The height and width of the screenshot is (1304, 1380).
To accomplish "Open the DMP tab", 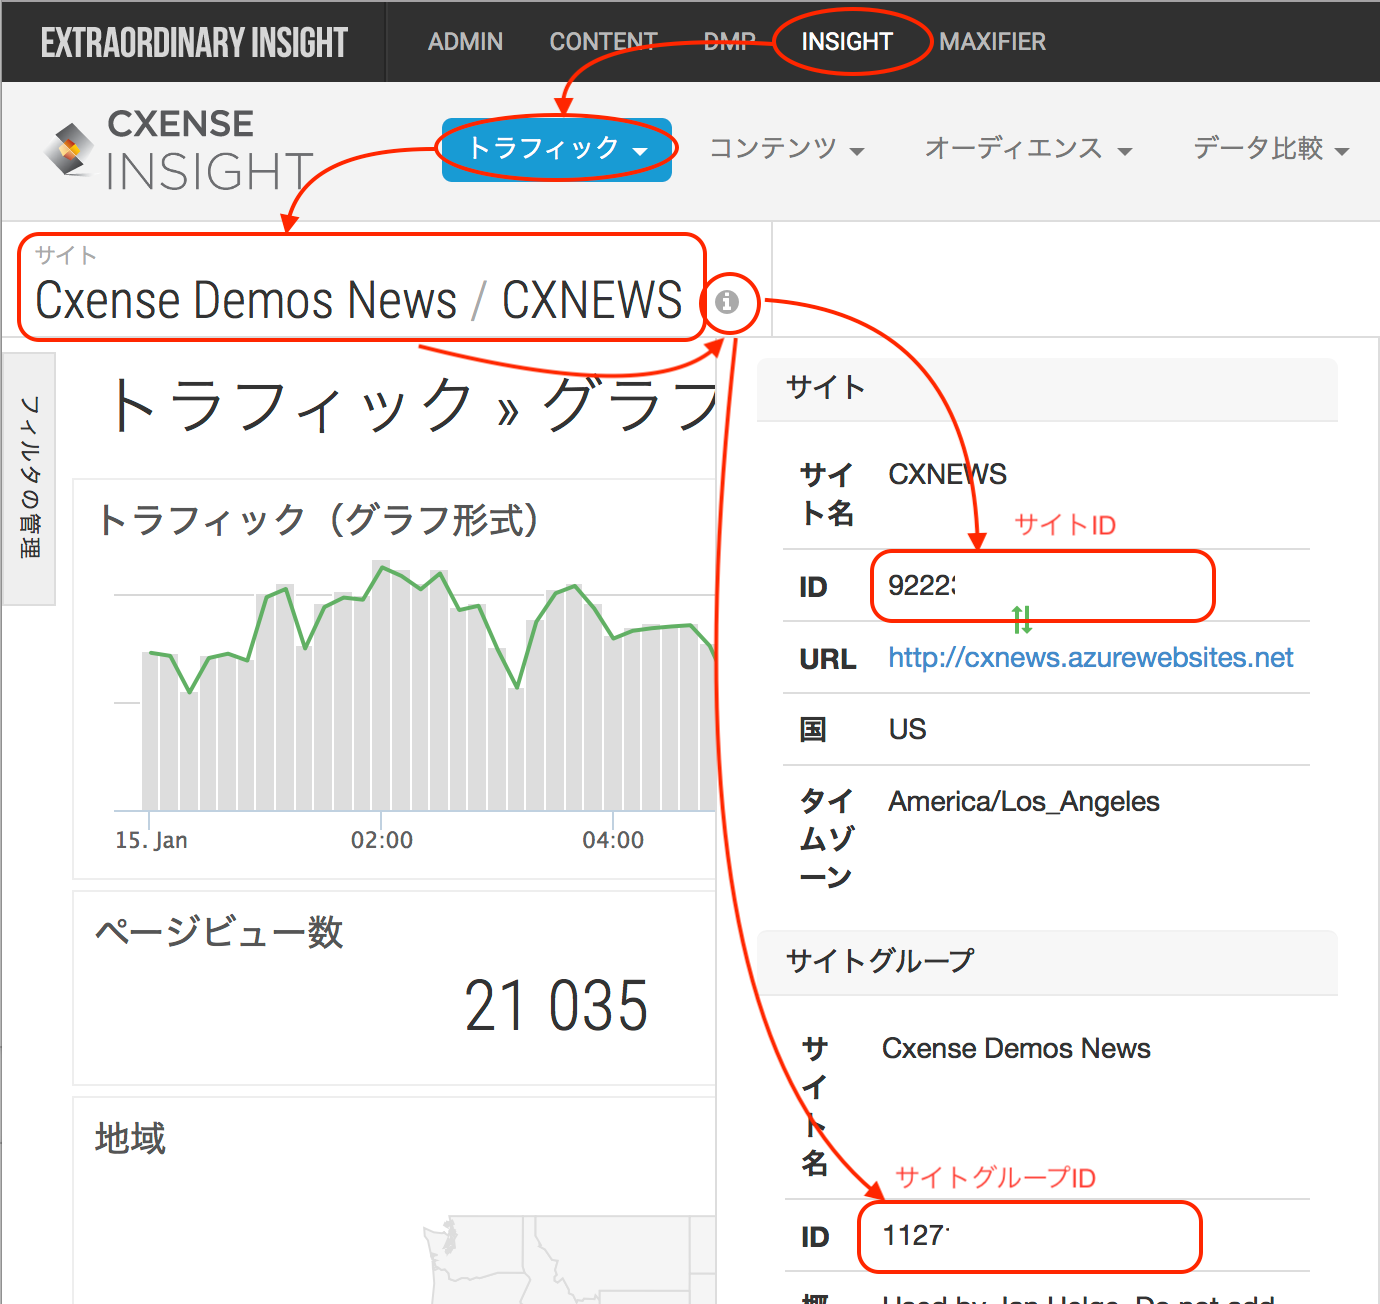I will click(x=729, y=42).
